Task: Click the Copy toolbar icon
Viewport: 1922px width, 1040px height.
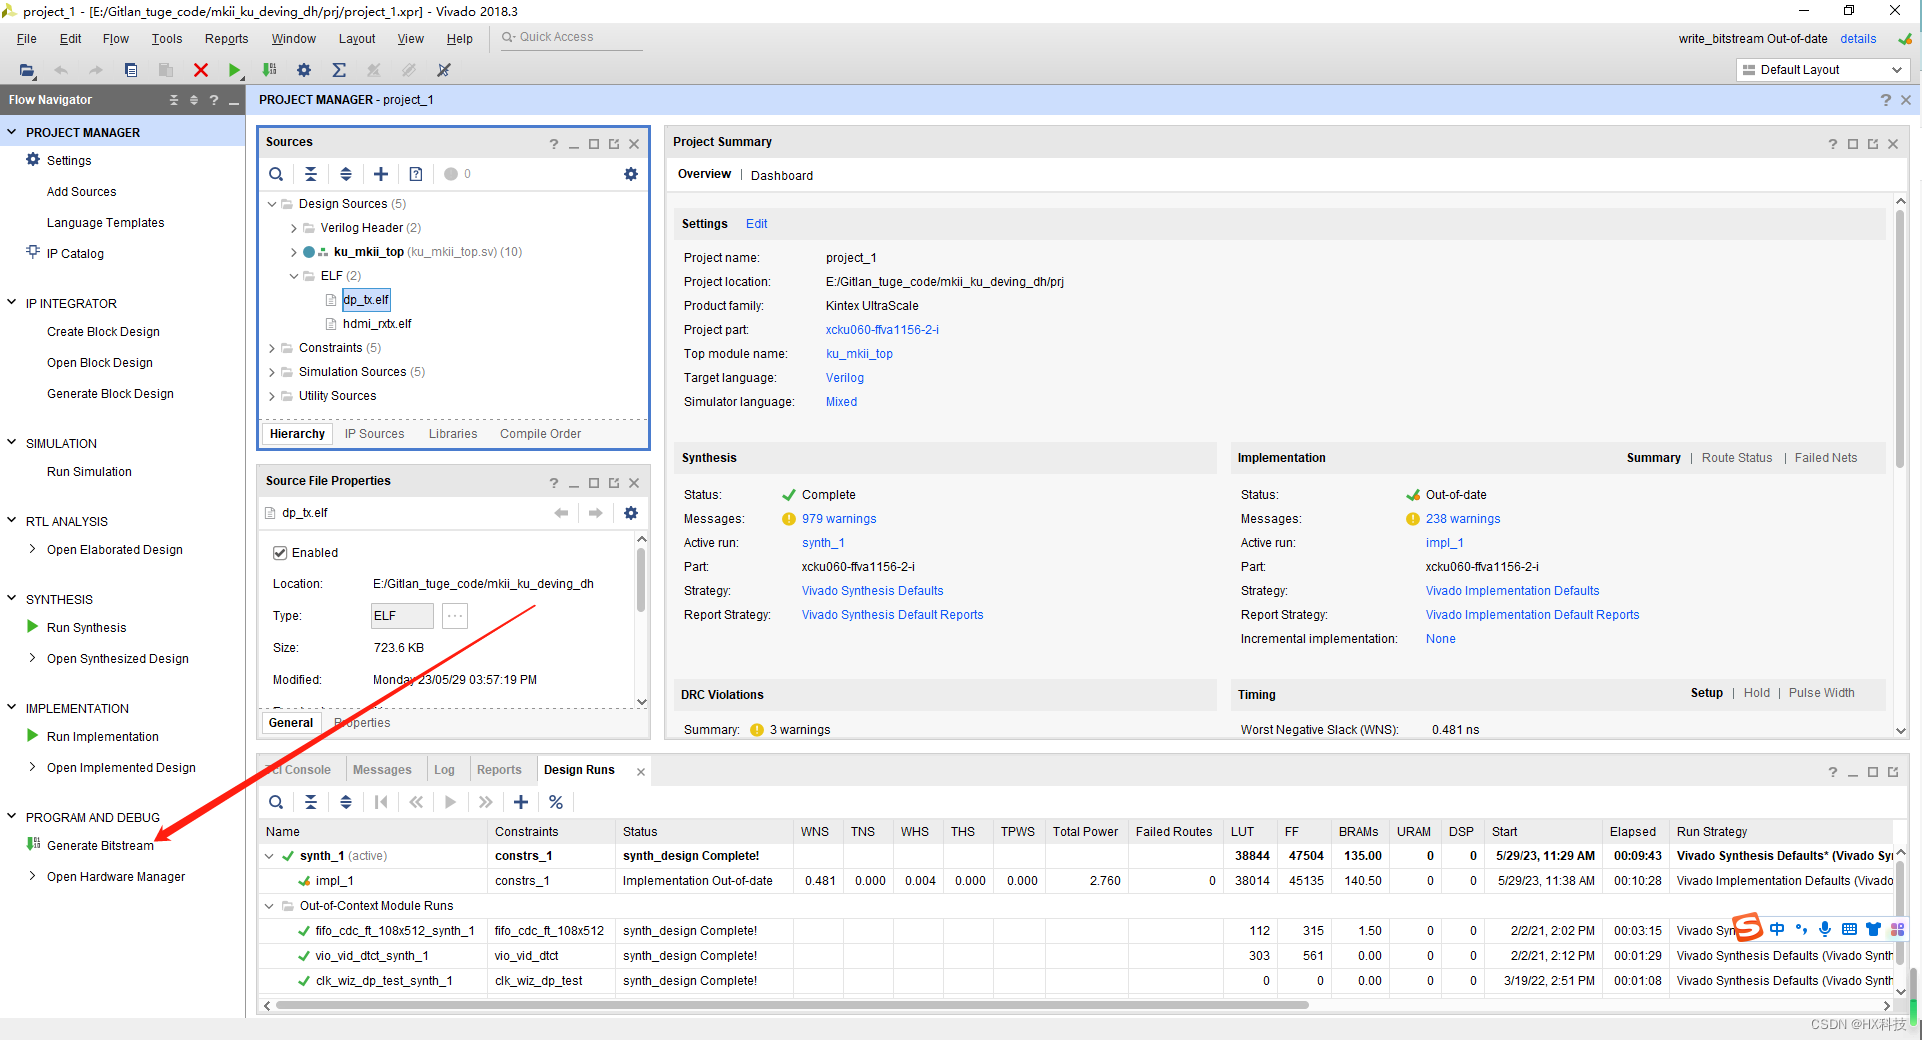Action: coord(131,70)
